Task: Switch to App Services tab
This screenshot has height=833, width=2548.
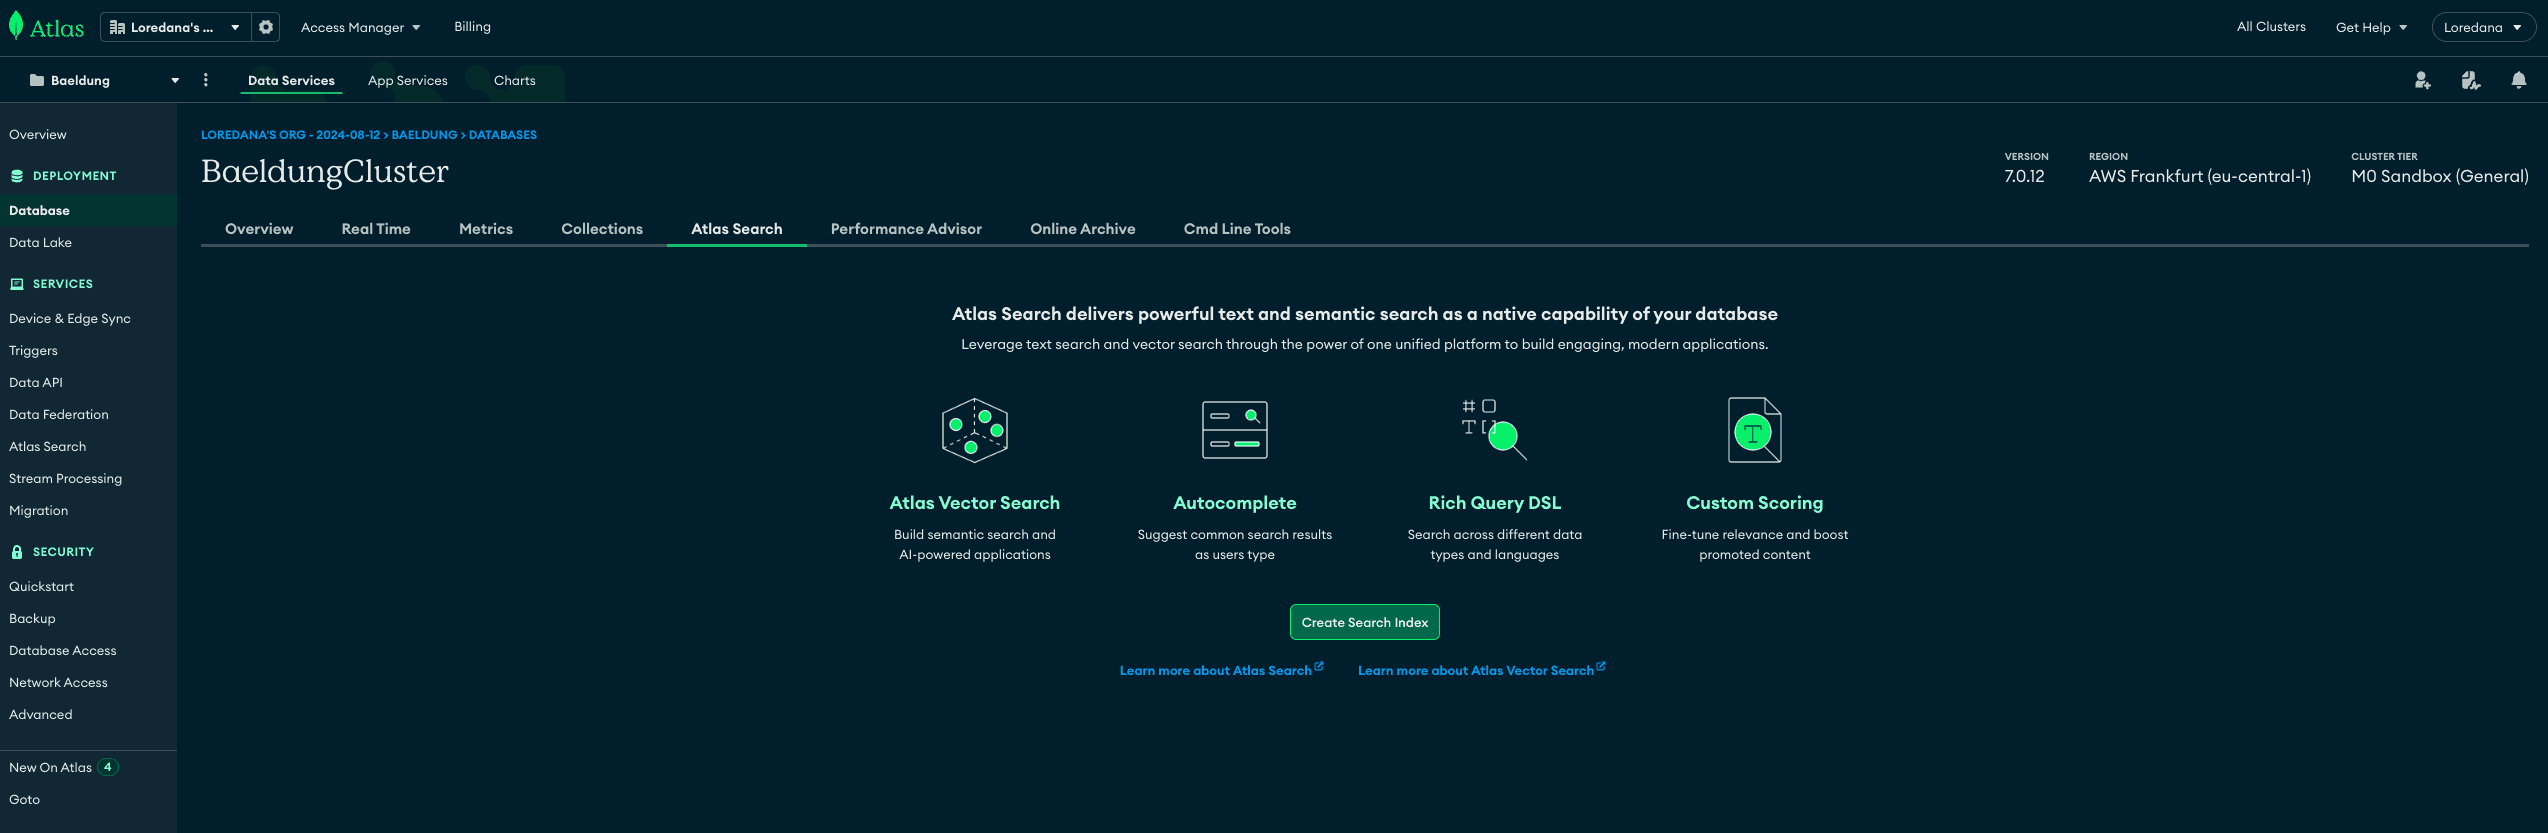Action: (x=408, y=81)
